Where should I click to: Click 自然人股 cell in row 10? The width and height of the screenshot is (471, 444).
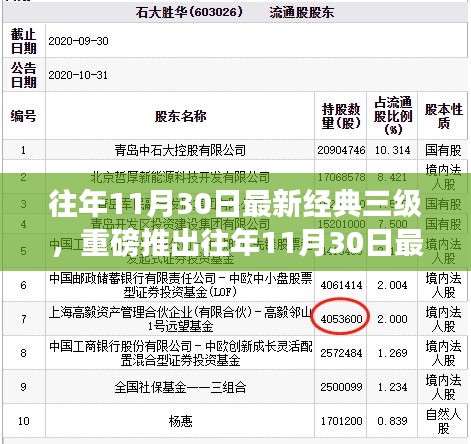pyautogui.click(x=443, y=421)
